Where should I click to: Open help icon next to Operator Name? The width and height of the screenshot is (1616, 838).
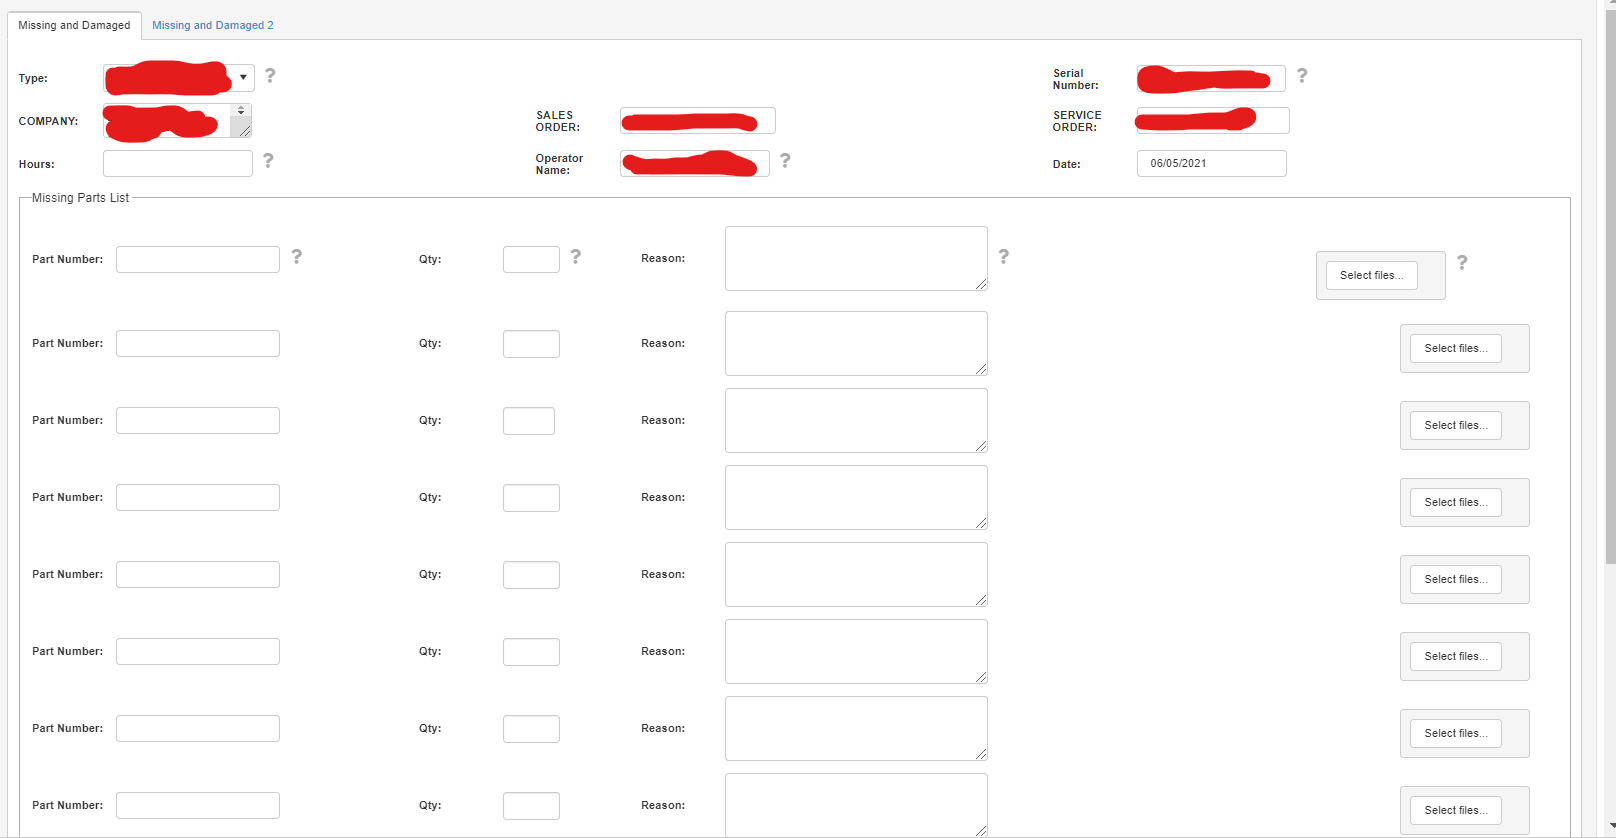point(785,161)
